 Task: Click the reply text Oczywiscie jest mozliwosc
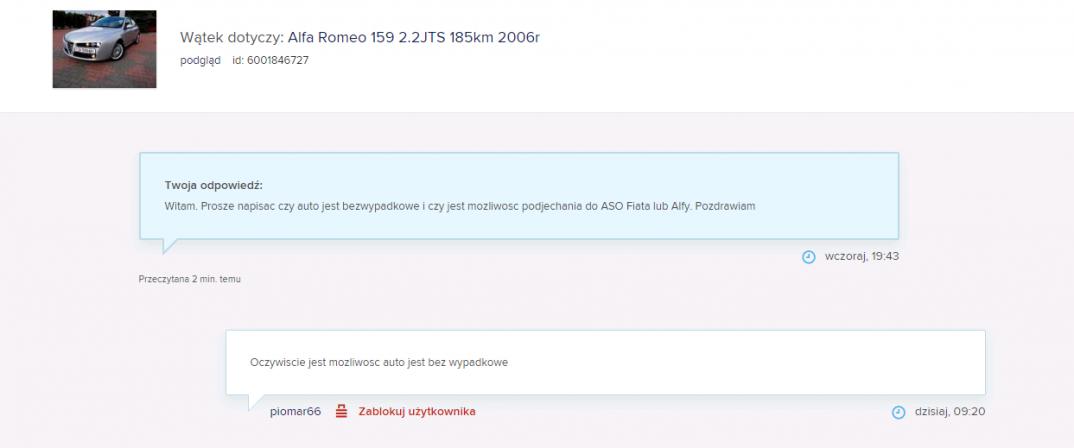(x=379, y=363)
